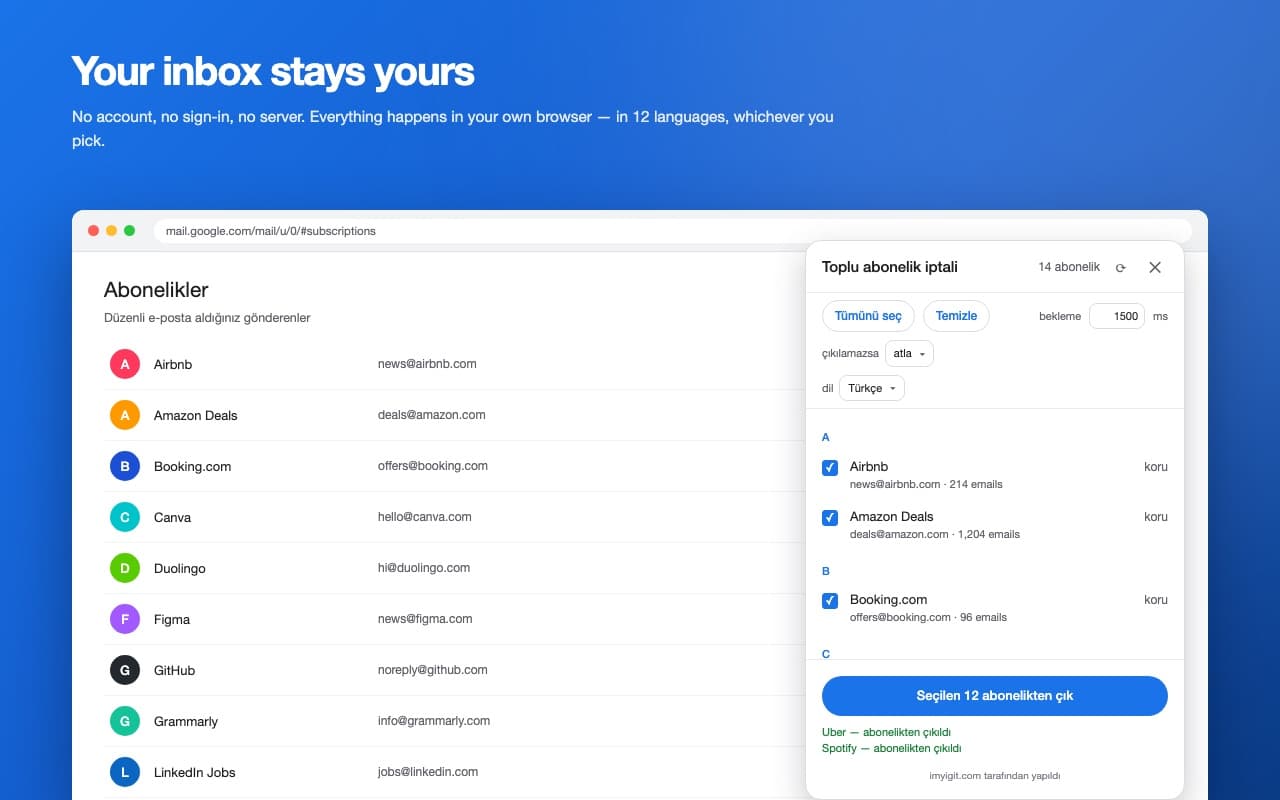Click the Uber — abonelikten çıkıldı status line
The width and height of the screenshot is (1280, 800).
(x=886, y=732)
